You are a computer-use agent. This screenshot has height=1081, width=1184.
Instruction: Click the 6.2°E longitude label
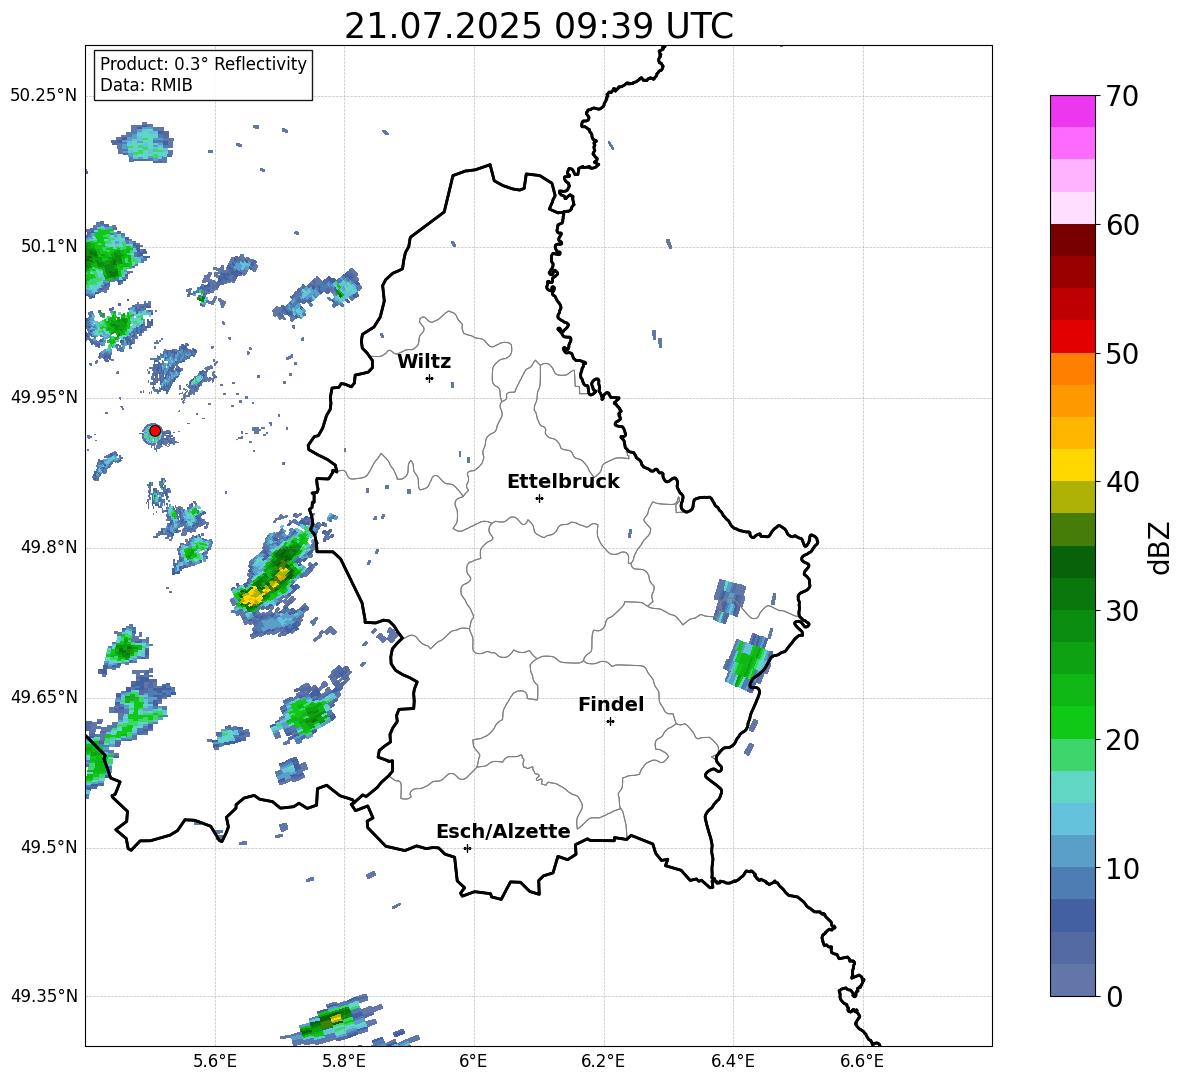(x=603, y=1061)
